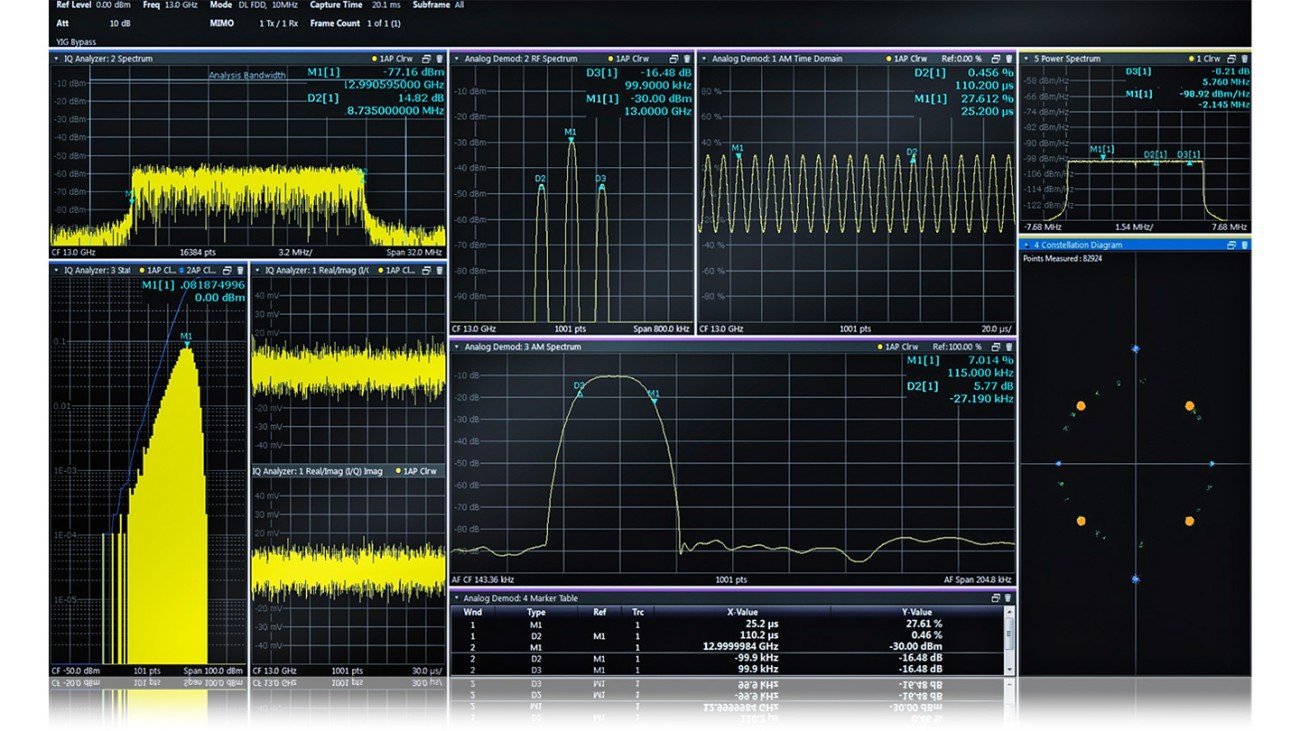Duplicate the AM Time Domain window via copy icon
The height and width of the screenshot is (731, 1300).
tap(994, 58)
